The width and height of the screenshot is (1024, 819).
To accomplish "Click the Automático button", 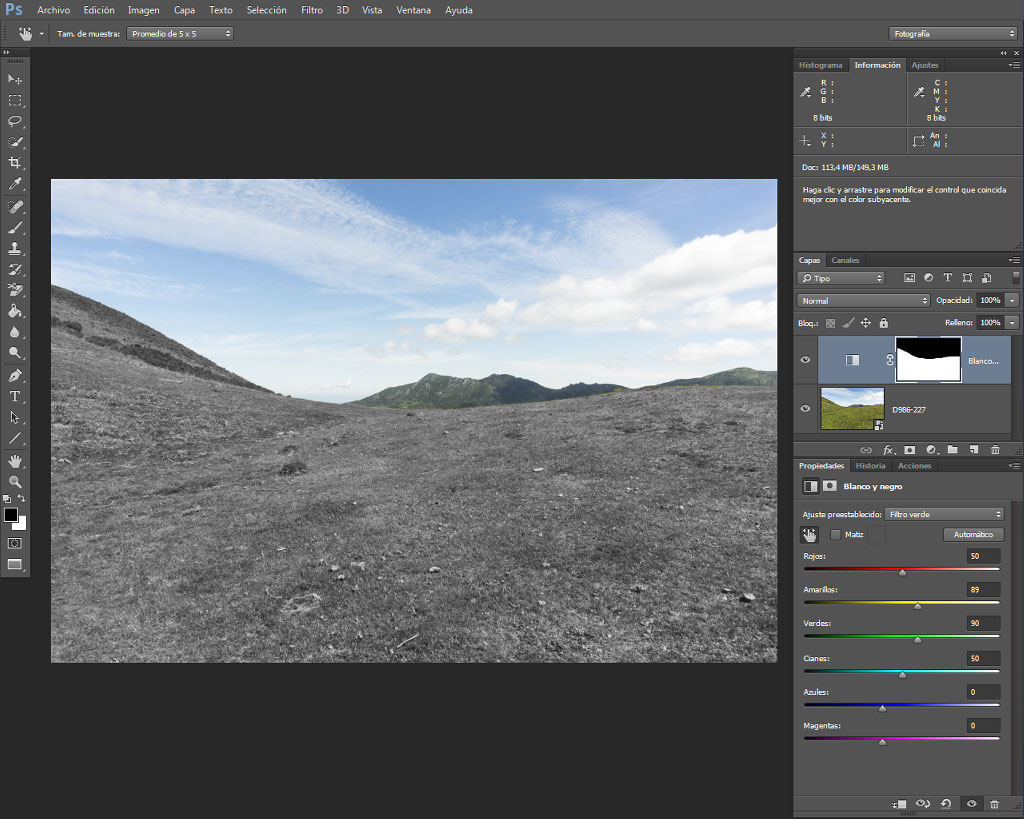I will tap(973, 534).
